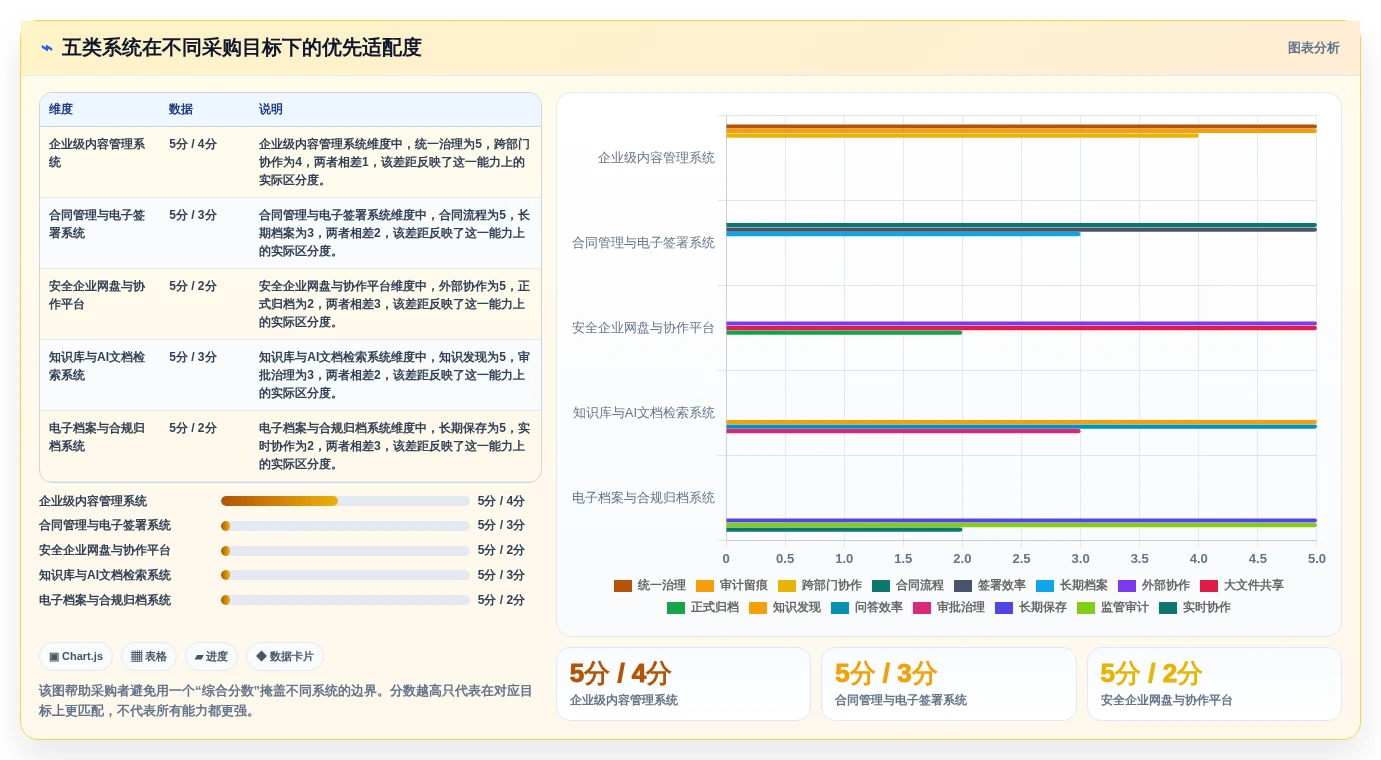Select the 表格 chip
Viewport: 1381px width, 760px height.
(x=149, y=656)
